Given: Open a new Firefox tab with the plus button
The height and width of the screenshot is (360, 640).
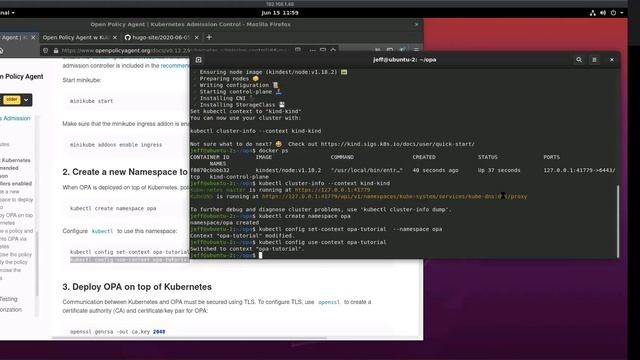Looking at the screenshot, I should 209,37.
